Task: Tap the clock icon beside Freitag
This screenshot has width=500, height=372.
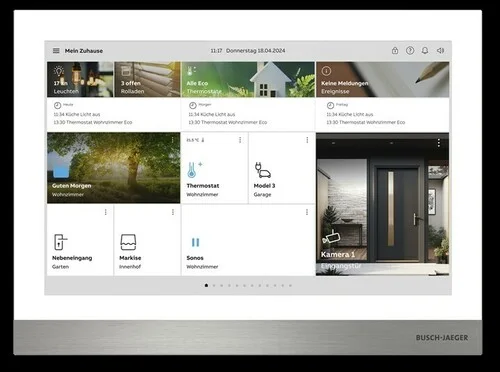Action: [x=330, y=105]
